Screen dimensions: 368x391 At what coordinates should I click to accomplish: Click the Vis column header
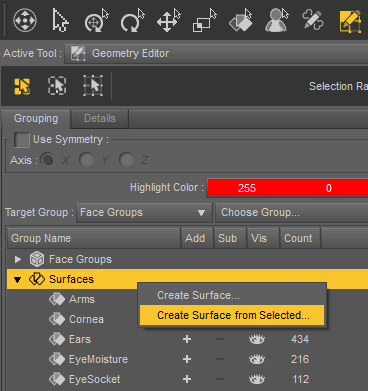tap(263, 238)
